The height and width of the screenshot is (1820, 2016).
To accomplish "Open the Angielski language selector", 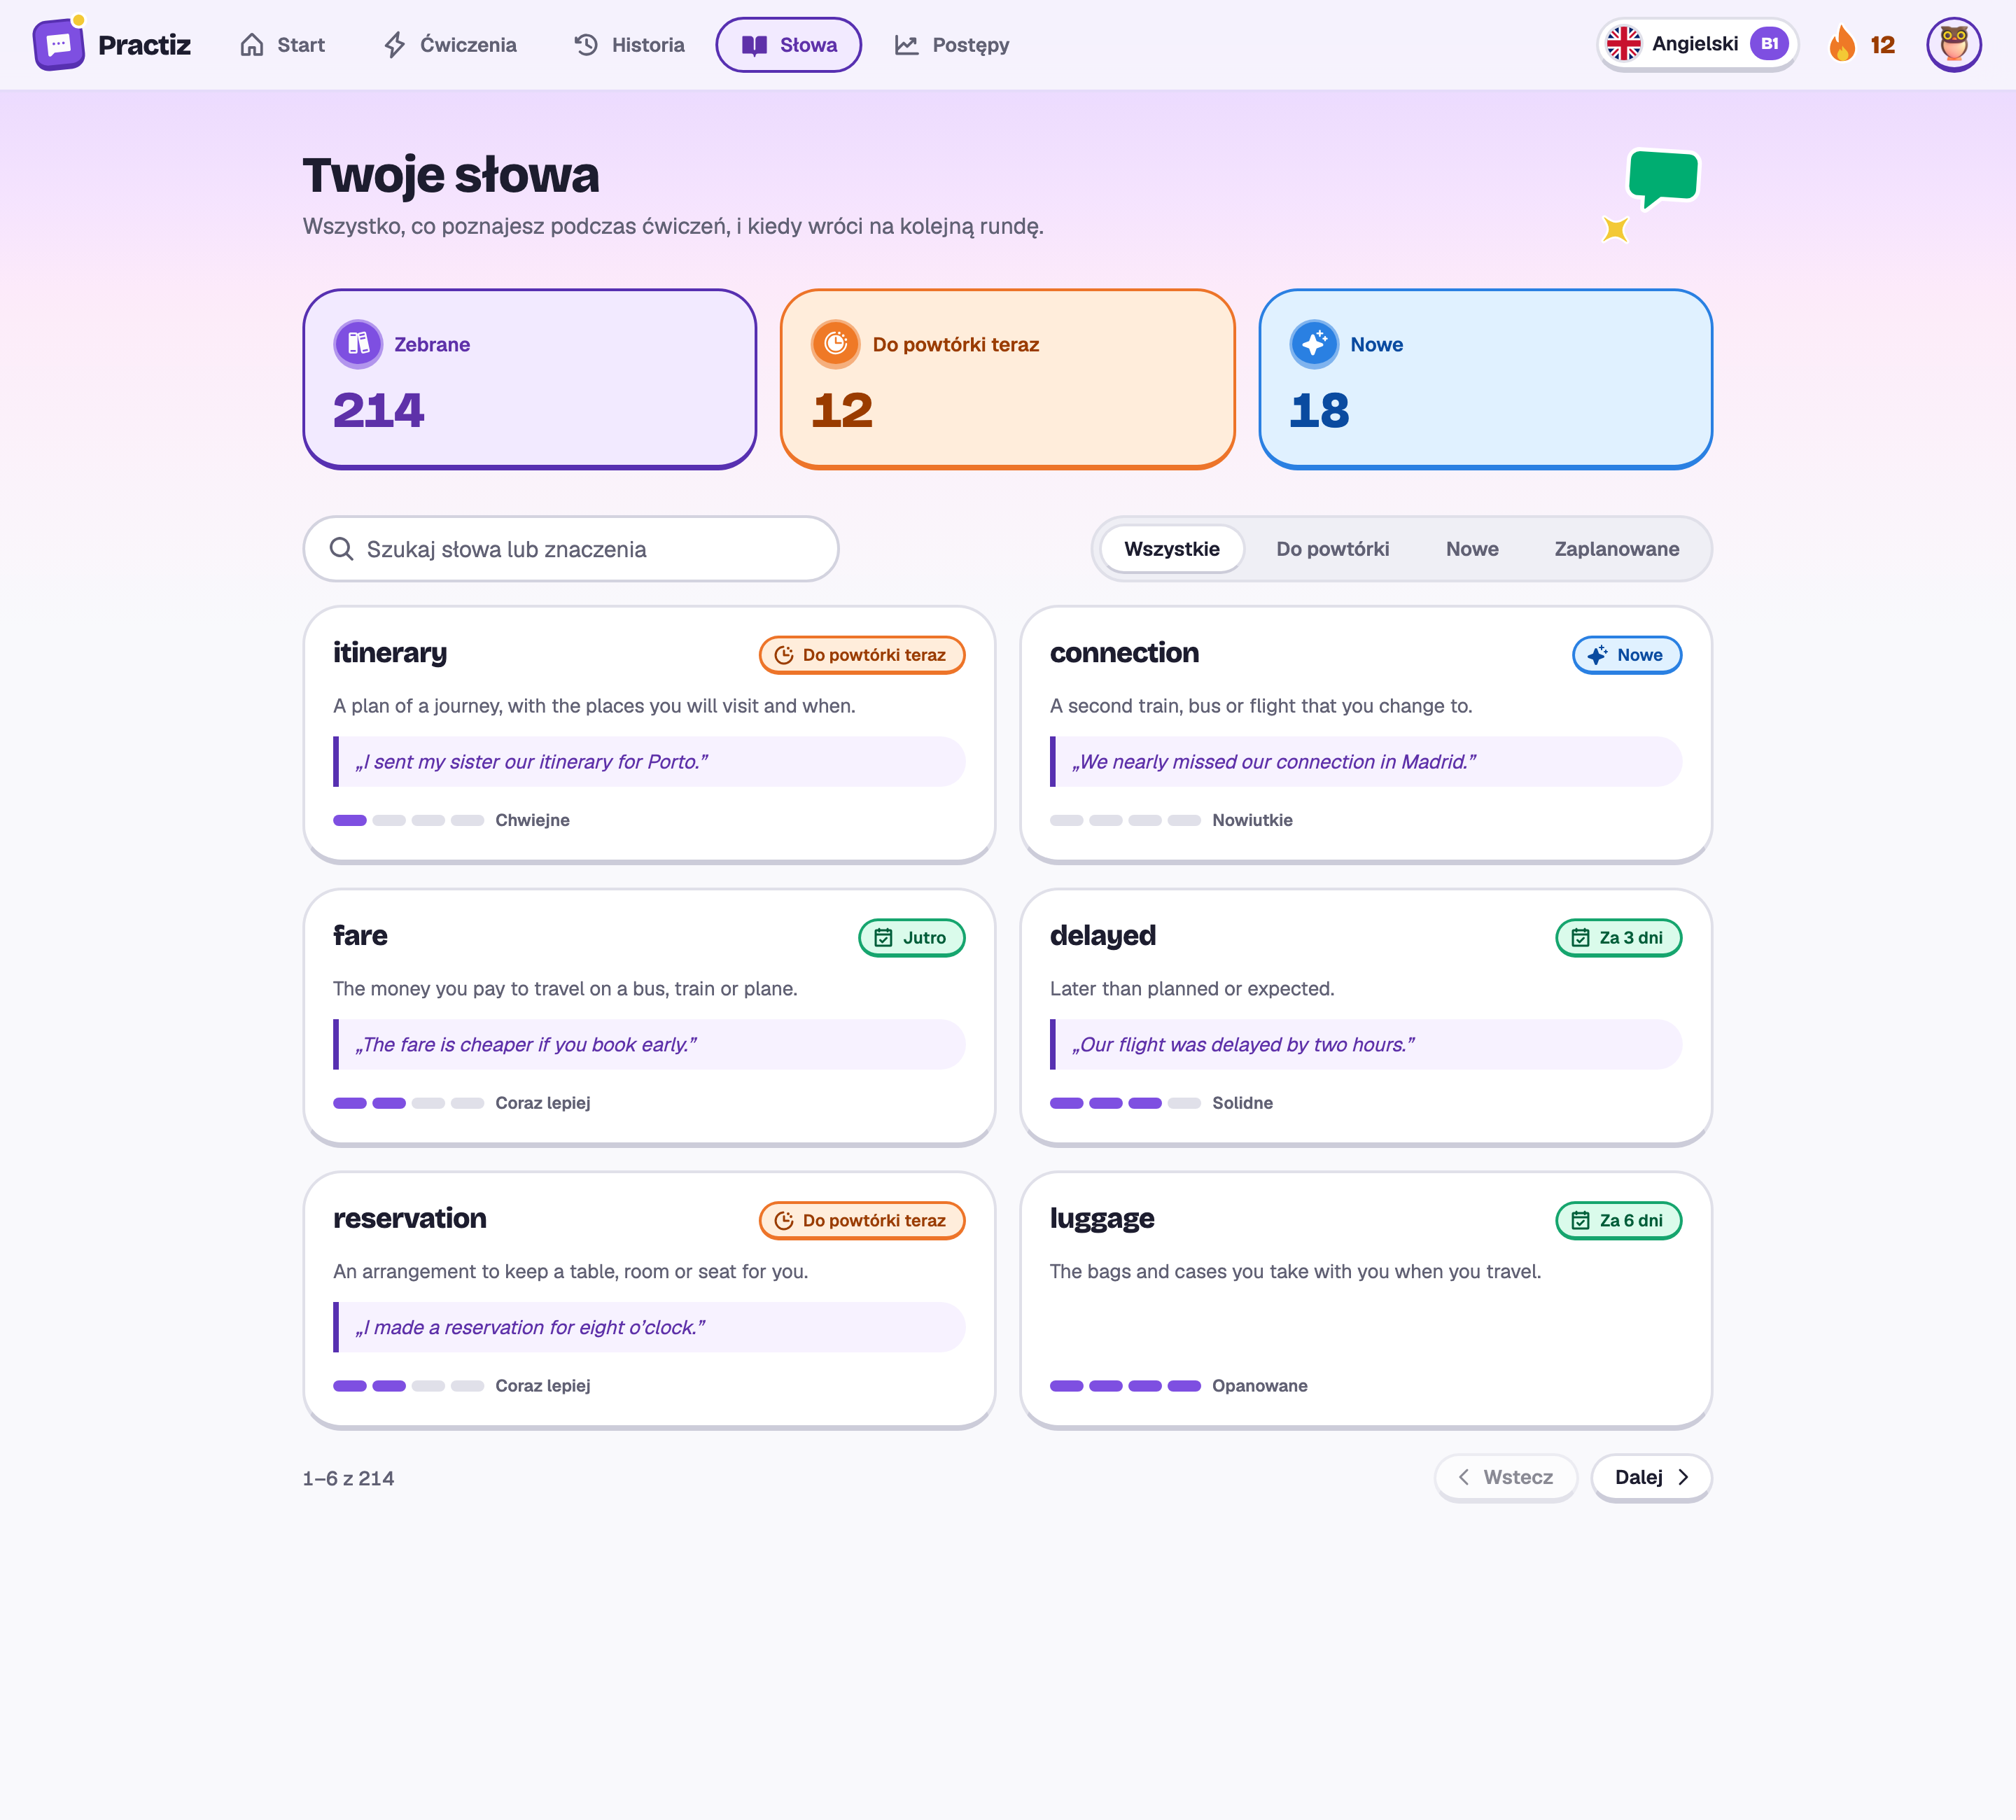I will coord(1697,44).
